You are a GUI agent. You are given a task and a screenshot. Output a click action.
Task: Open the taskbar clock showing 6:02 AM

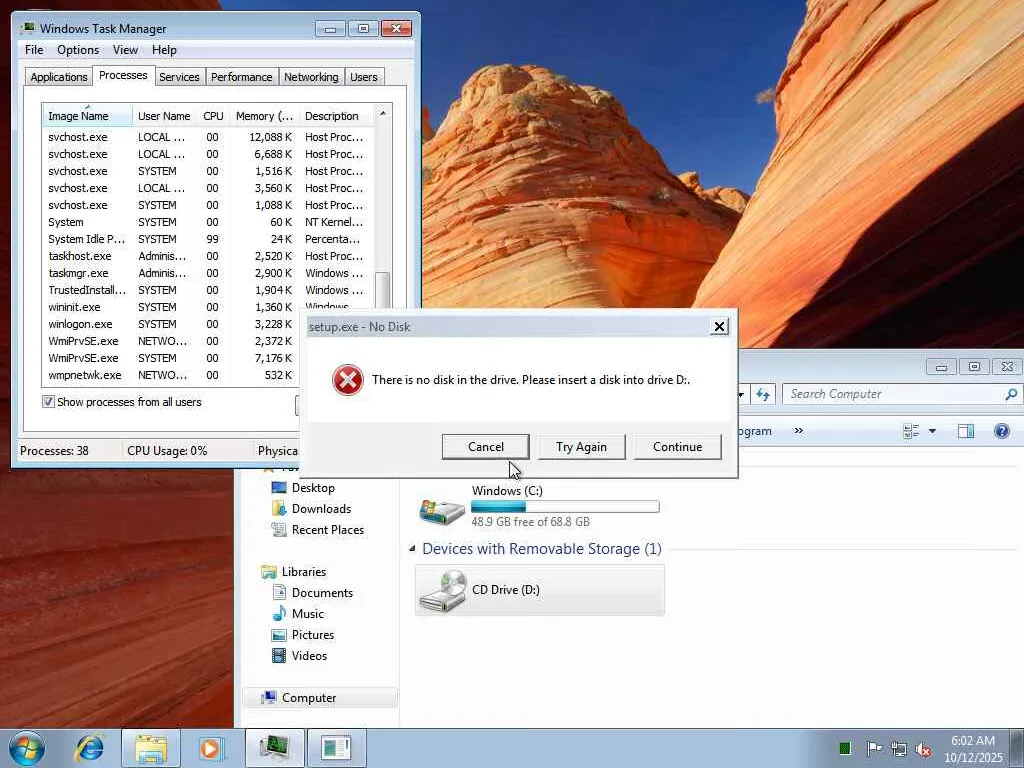point(972,749)
